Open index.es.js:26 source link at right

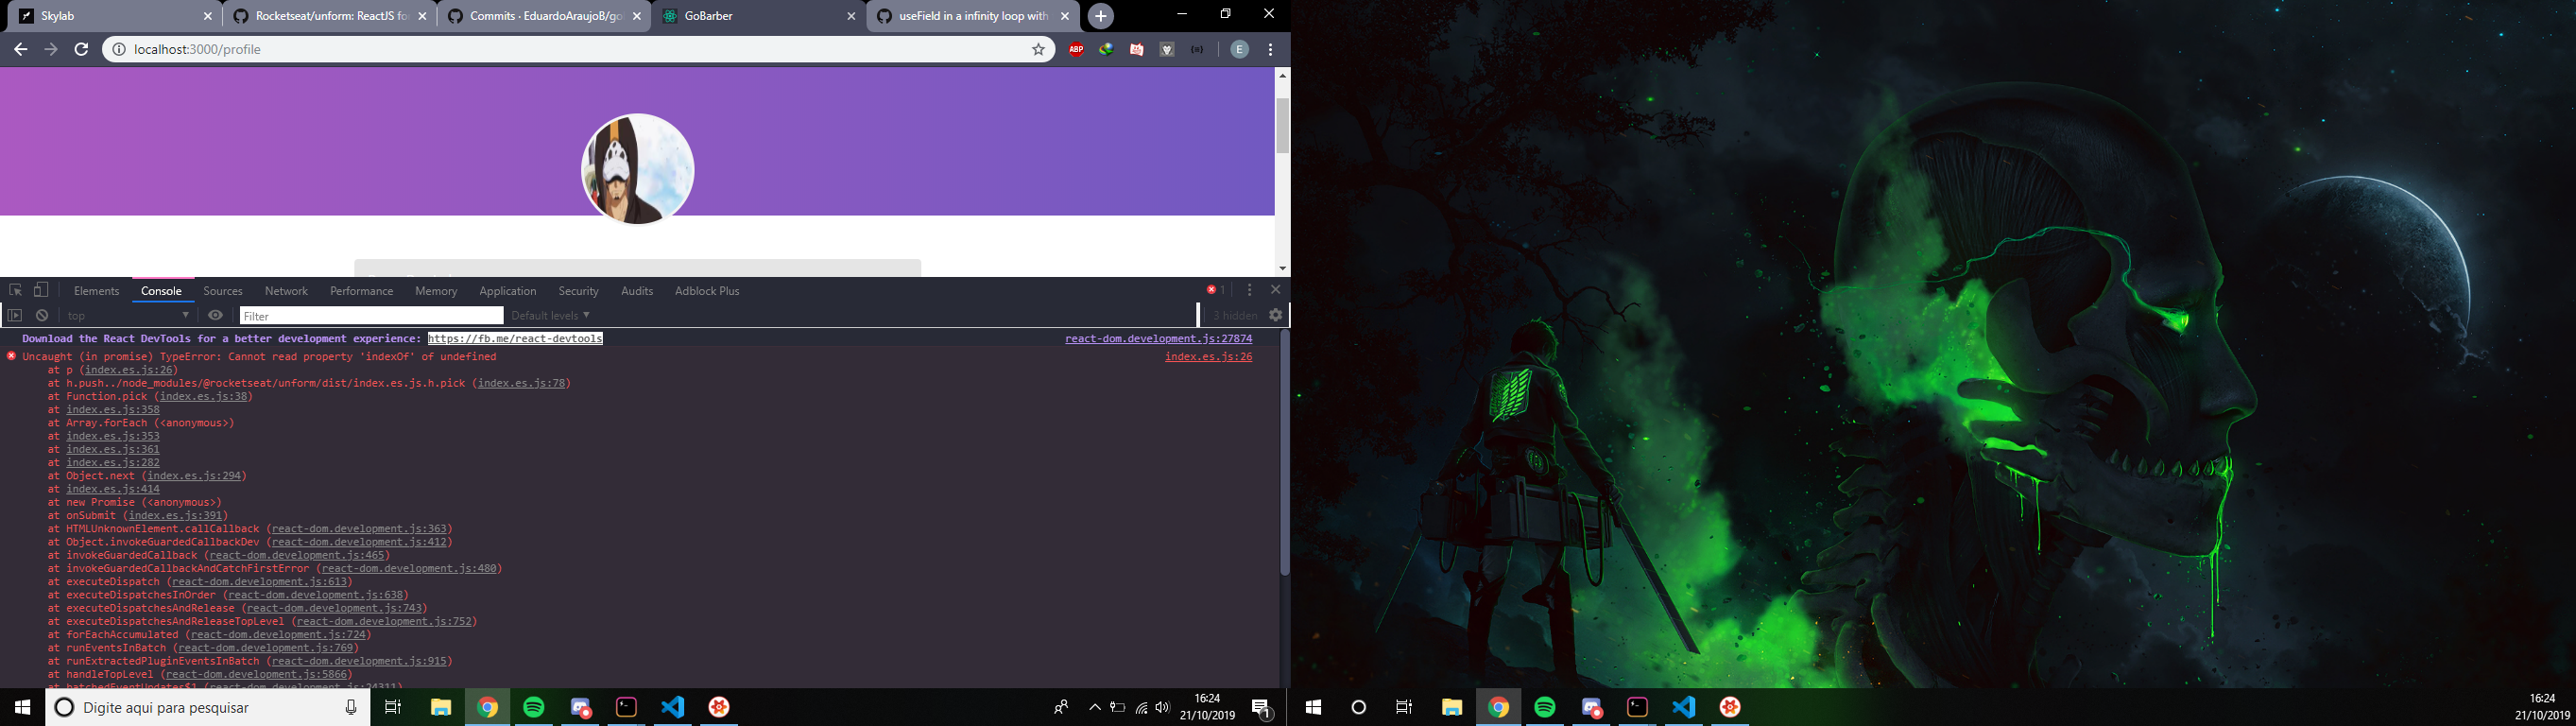tap(1208, 356)
